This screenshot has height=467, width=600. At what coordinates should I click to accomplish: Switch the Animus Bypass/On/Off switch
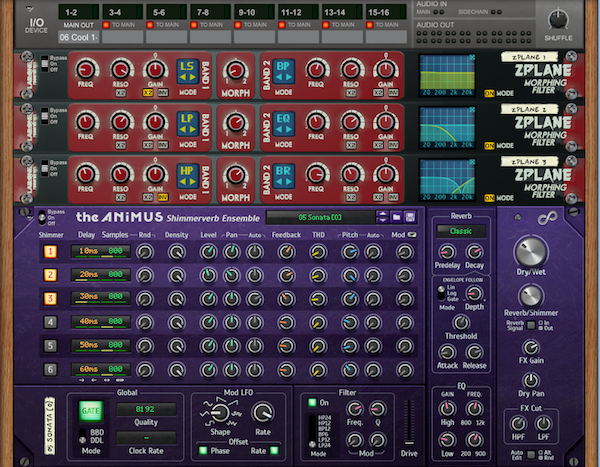click(42, 217)
